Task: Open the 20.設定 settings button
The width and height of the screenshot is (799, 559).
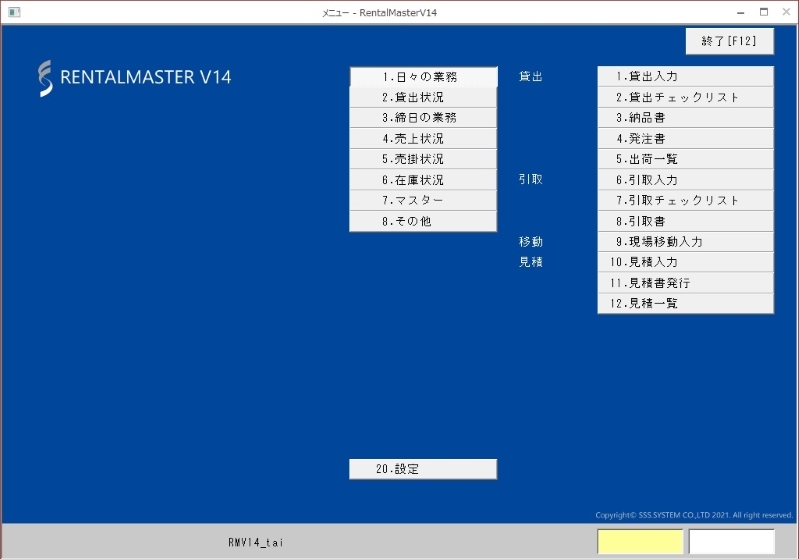Action: (423, 469)
